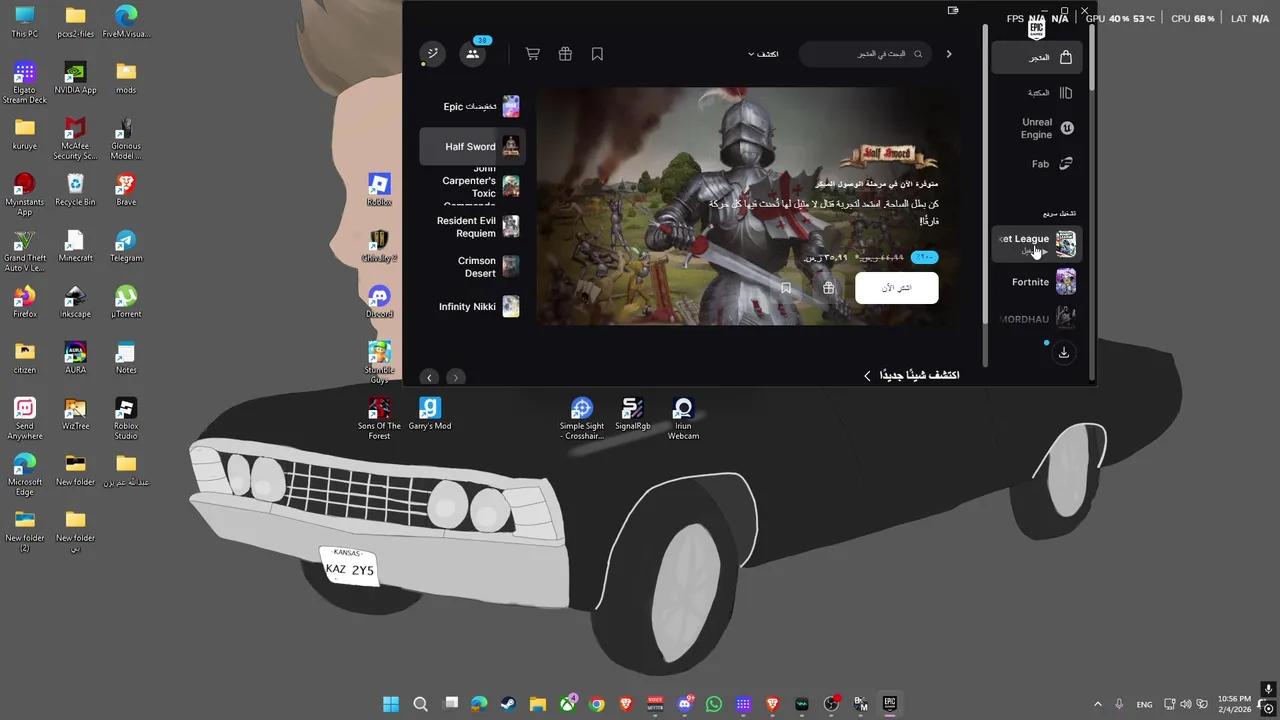
Task: Open the wishlist bookmark in store header
Action: 597,54
